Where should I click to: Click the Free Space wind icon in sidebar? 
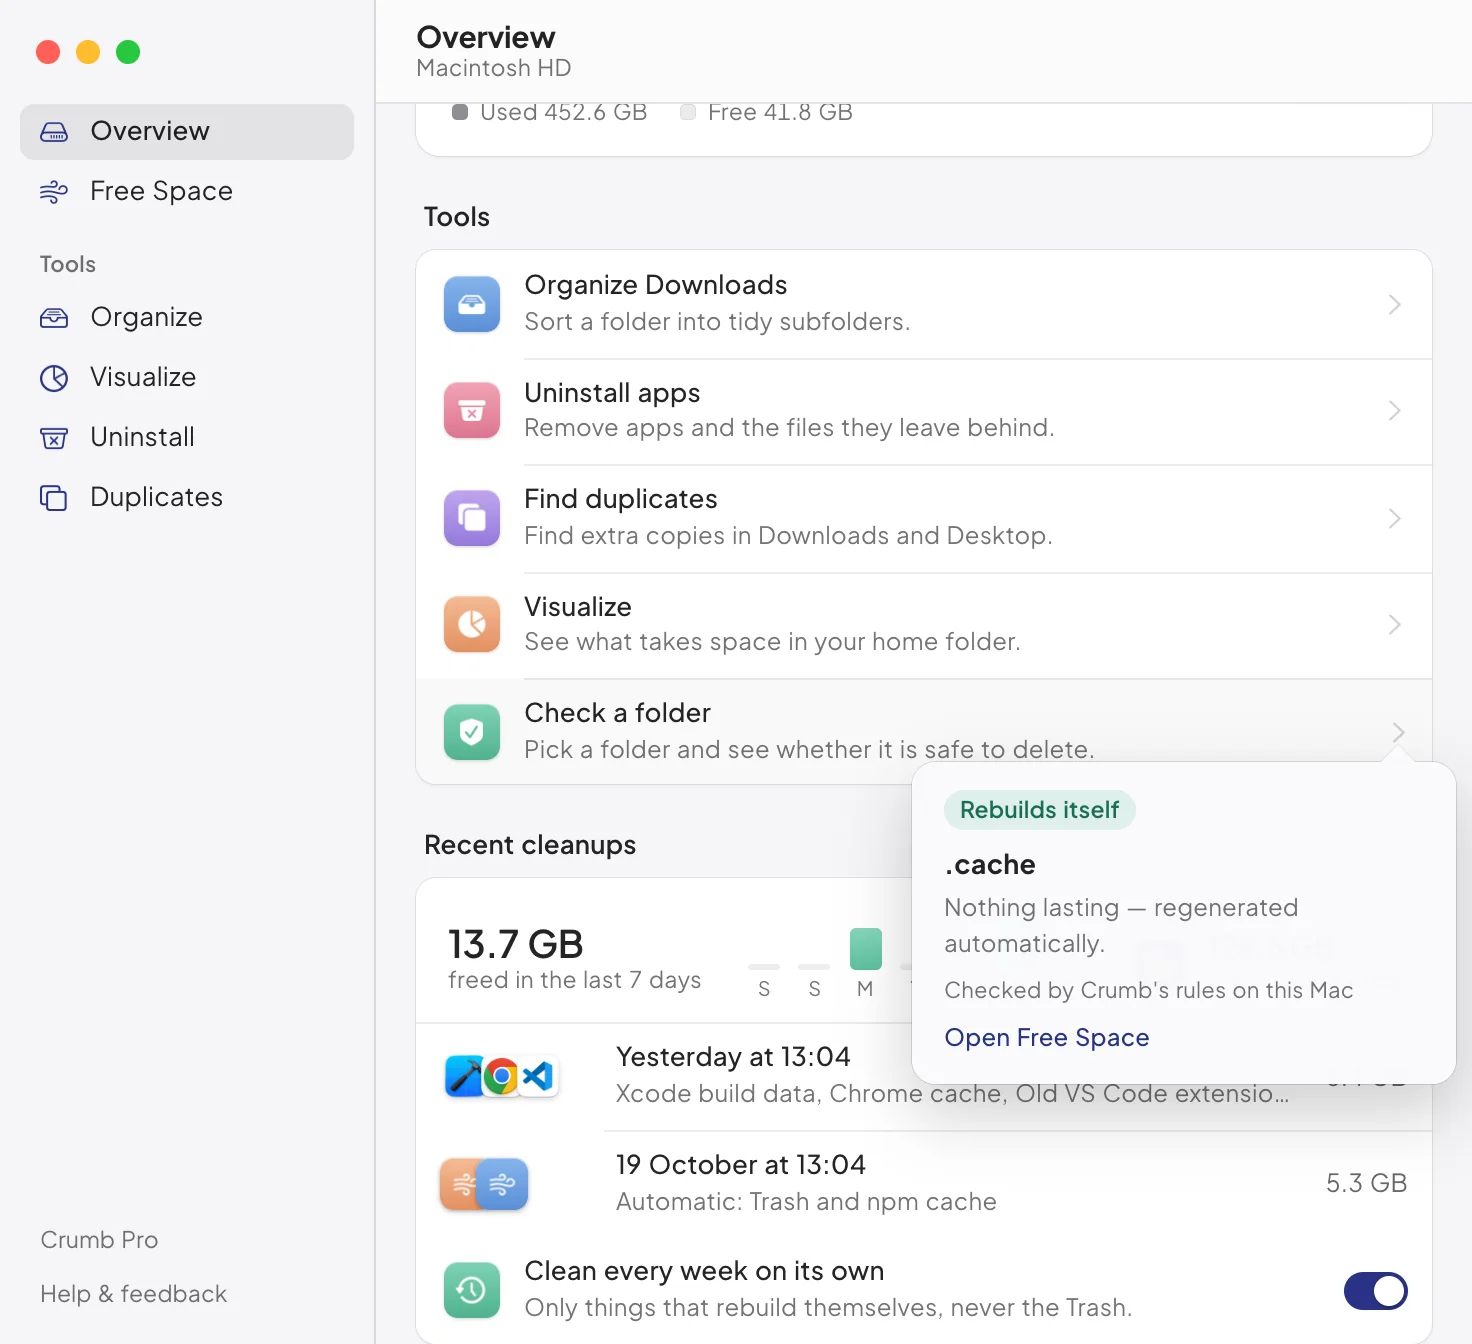pyautogui.click(x=54, y=192)
